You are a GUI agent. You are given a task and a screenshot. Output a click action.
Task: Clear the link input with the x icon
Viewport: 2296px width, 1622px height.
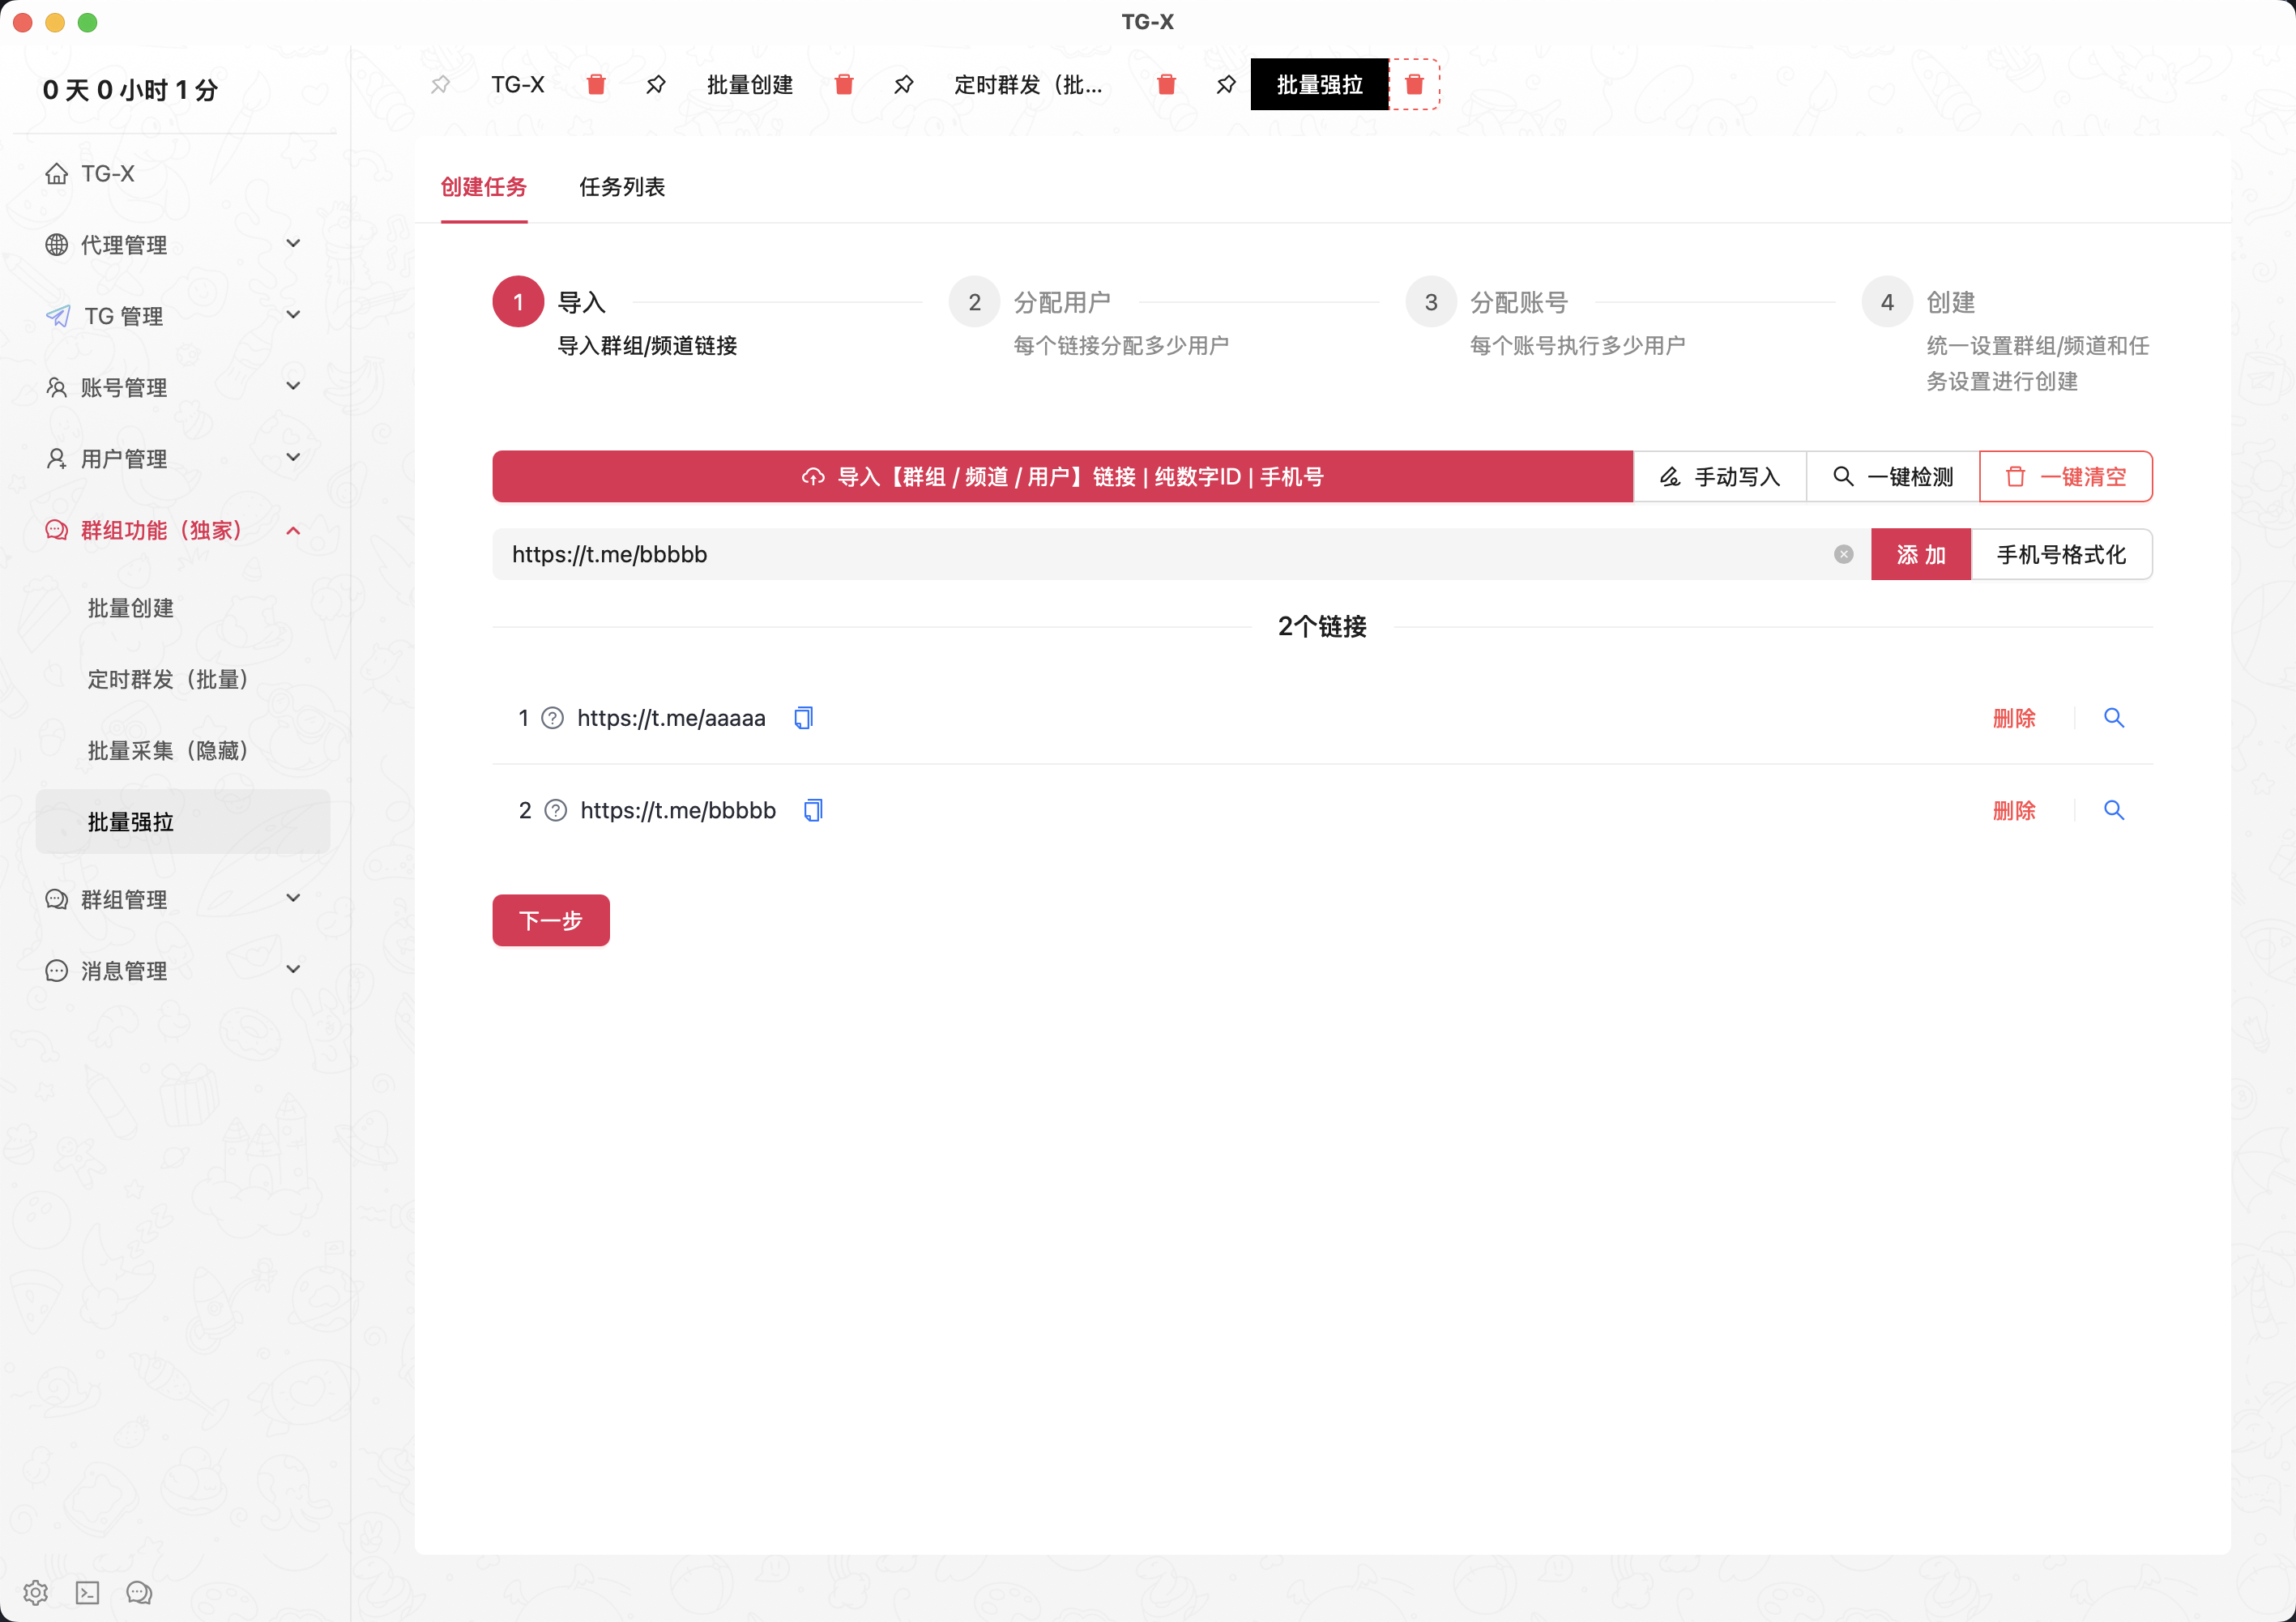pos(1844,555)
